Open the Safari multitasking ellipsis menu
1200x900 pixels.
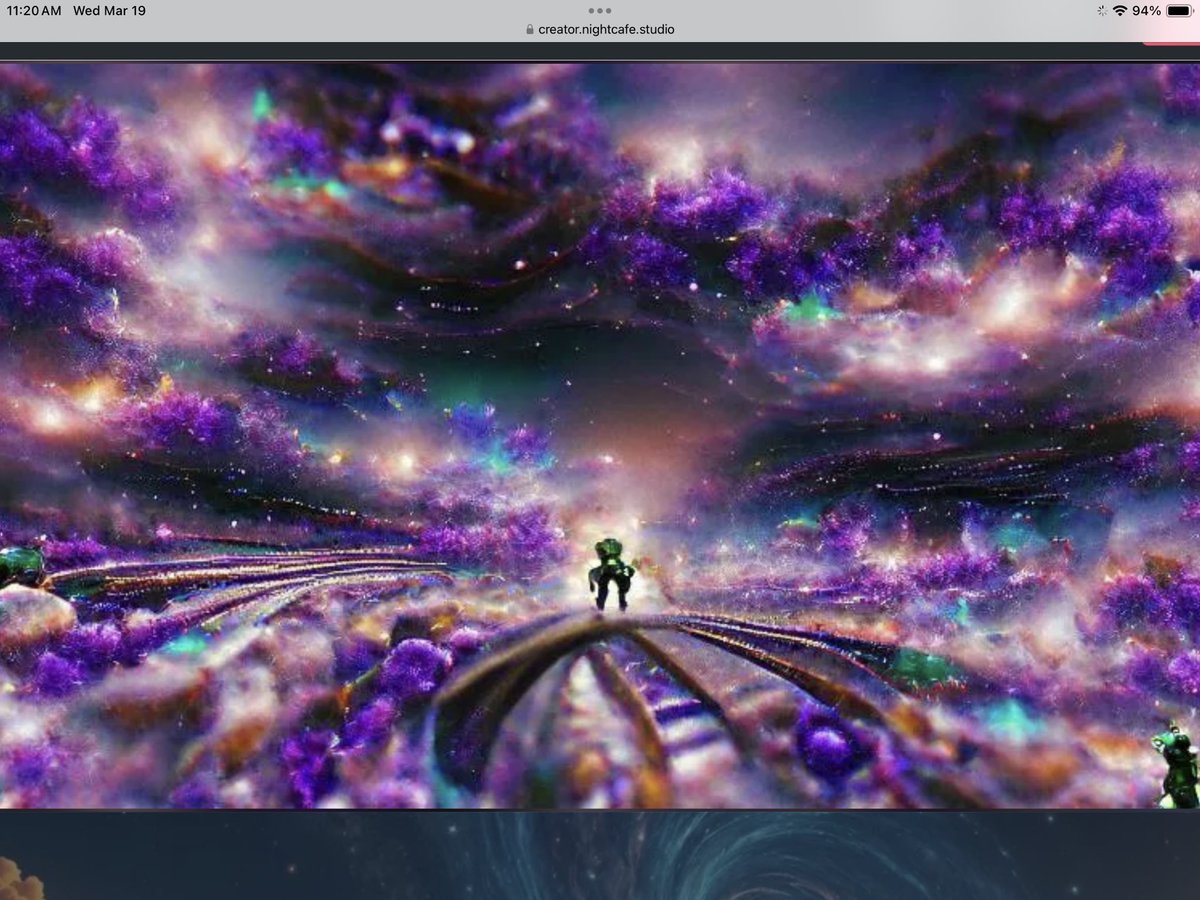coord(599,10)
